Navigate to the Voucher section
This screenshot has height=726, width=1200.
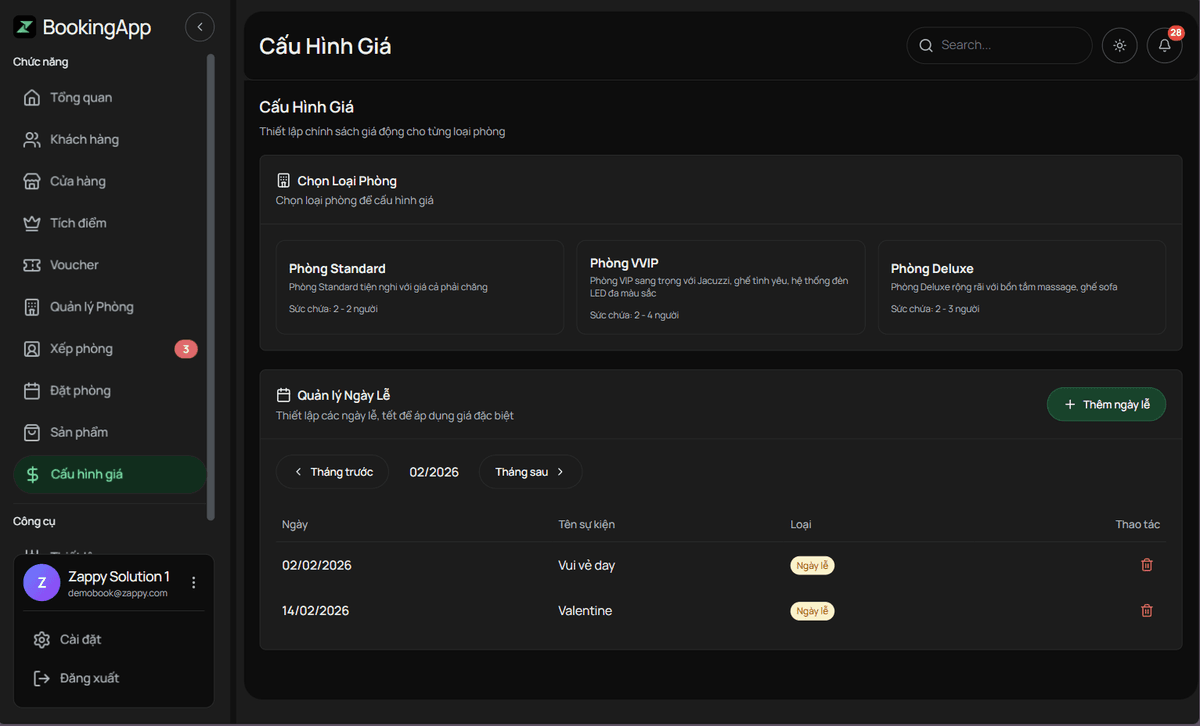click(x=74, y=265)
